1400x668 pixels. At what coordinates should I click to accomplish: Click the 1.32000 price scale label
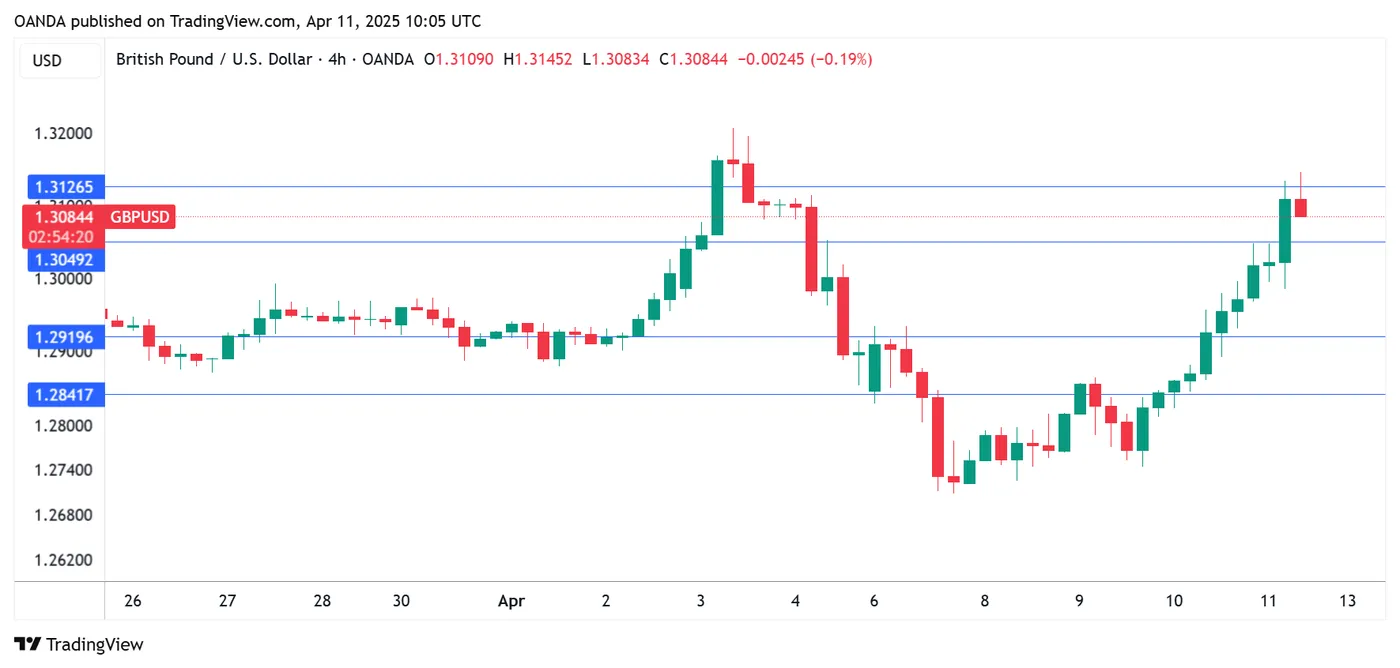[64, 134]
